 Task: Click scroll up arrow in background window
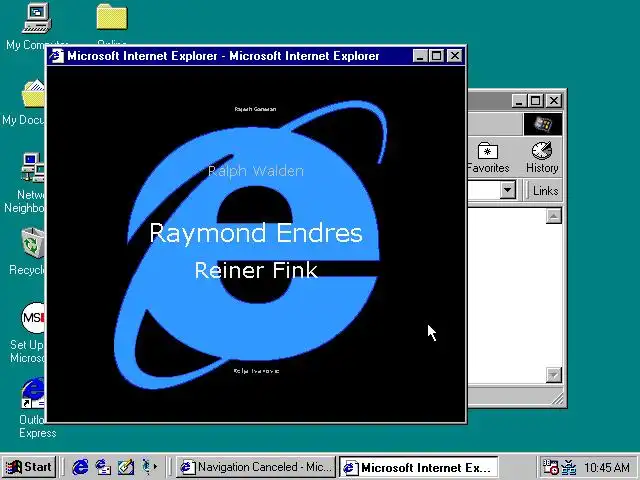(553, 216)
